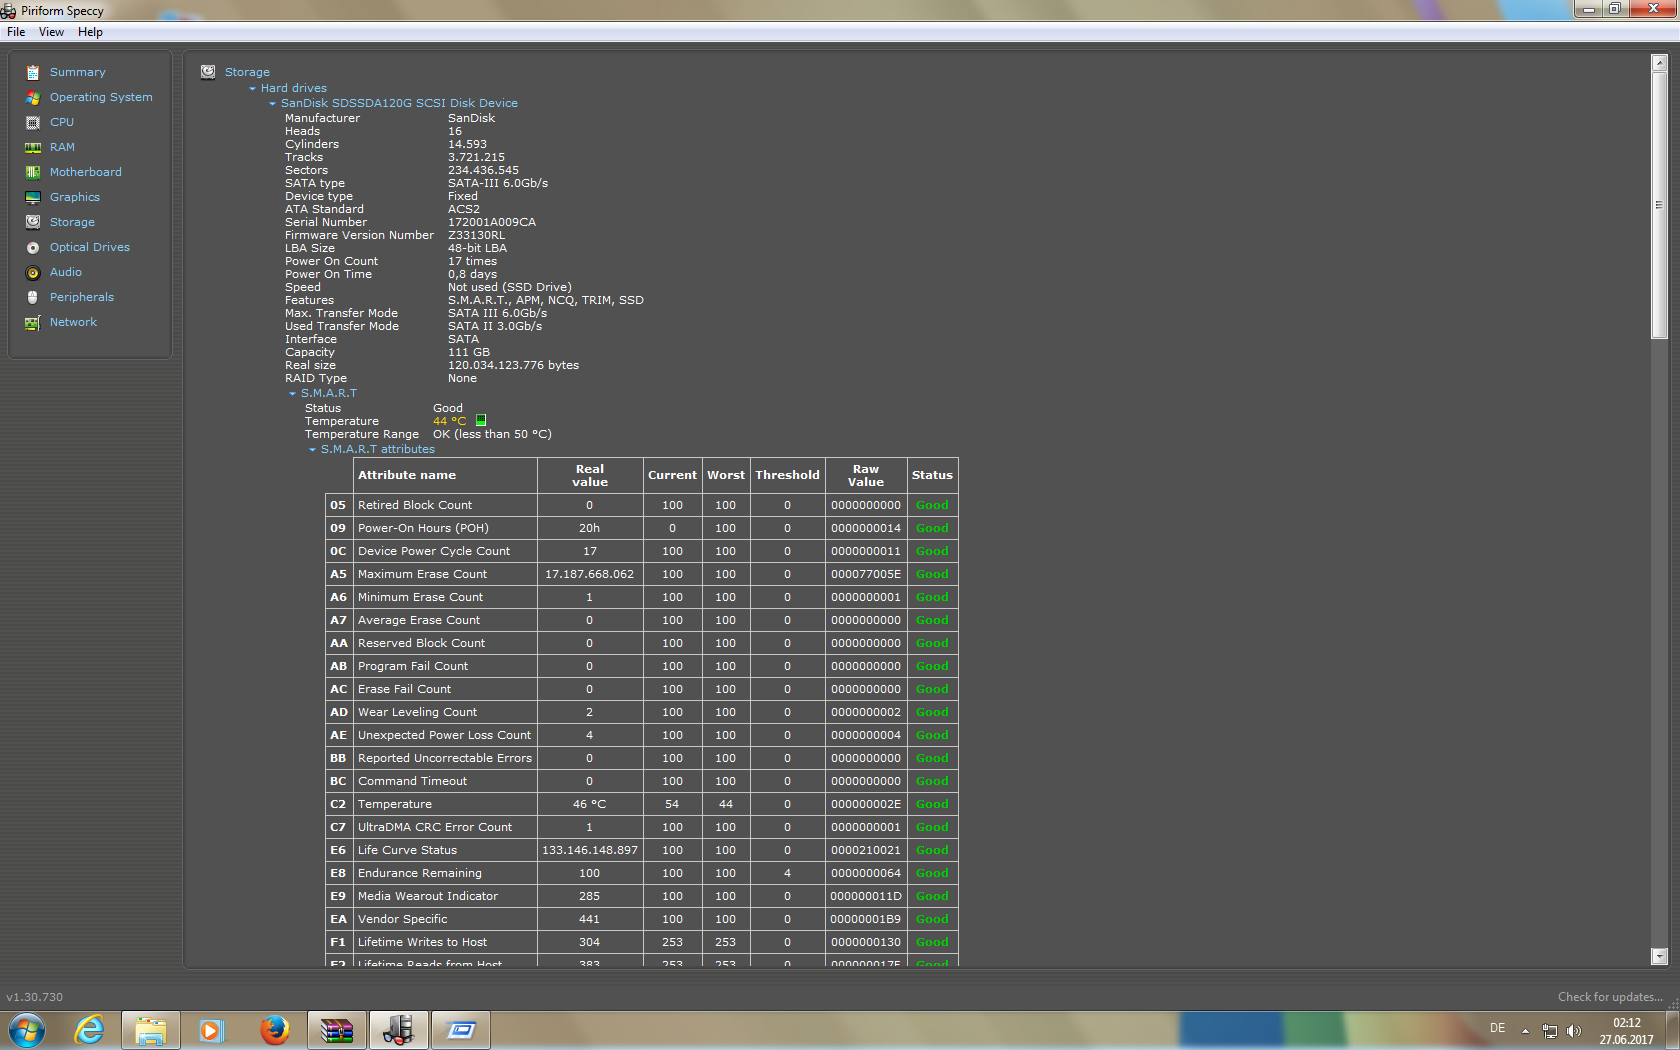Click the temperature indicator icon beside 44 °C
The height and width of the screenshot is (1050, 1680).
pos(481,421)
